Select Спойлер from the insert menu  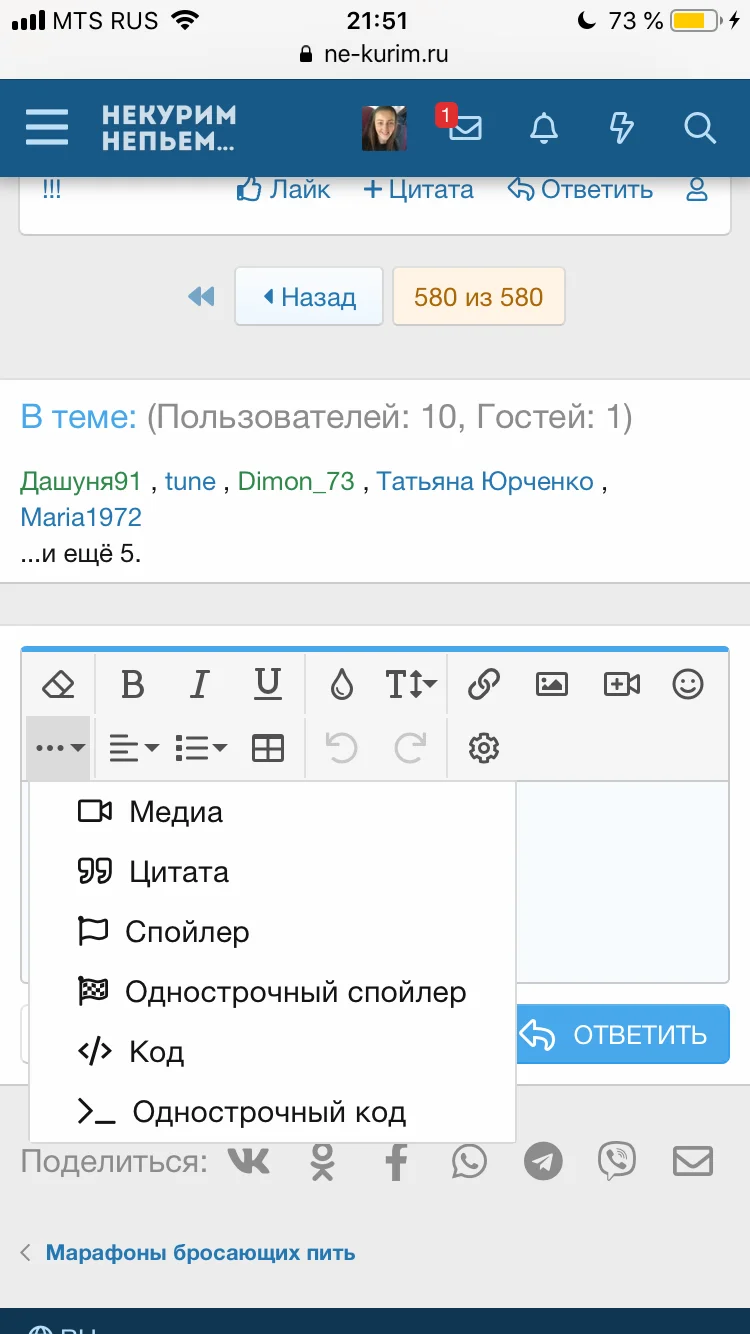pyautogui.click(x=187, y=932)
